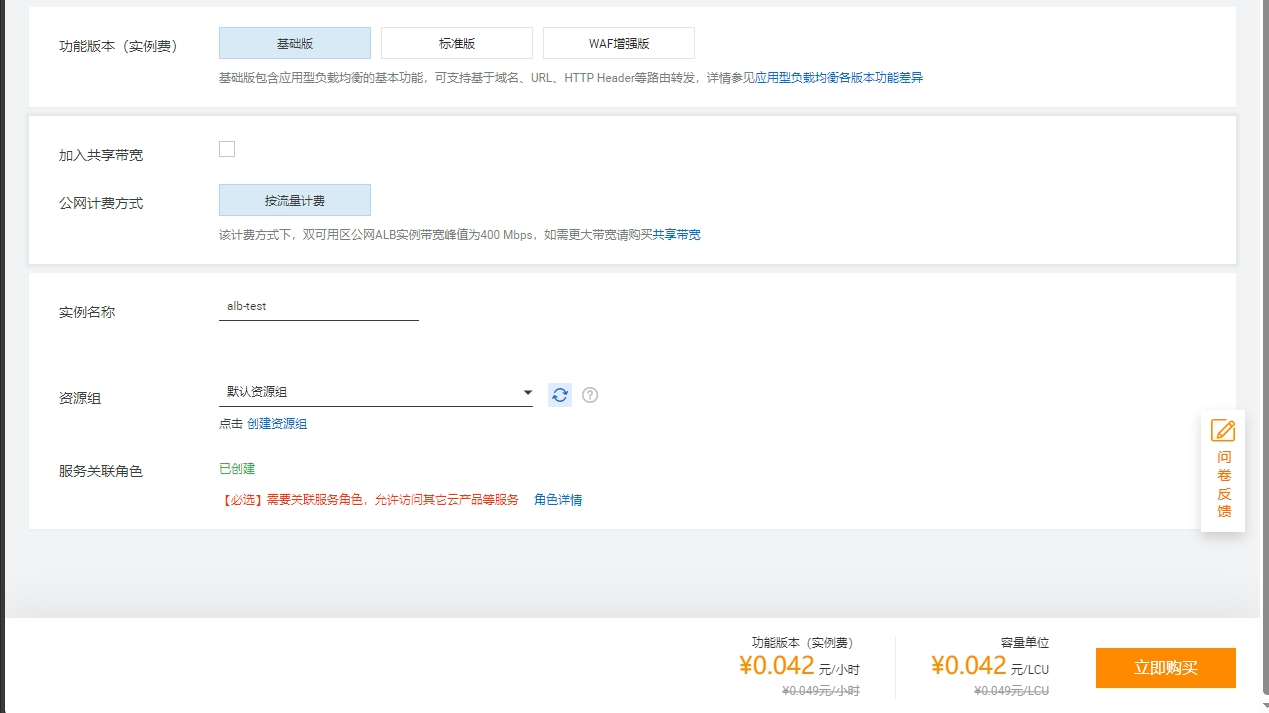Click the 已创建 service role status text
Image resolution: width=1269 pixels, height=713 pixels.
(x=237, y=467)
